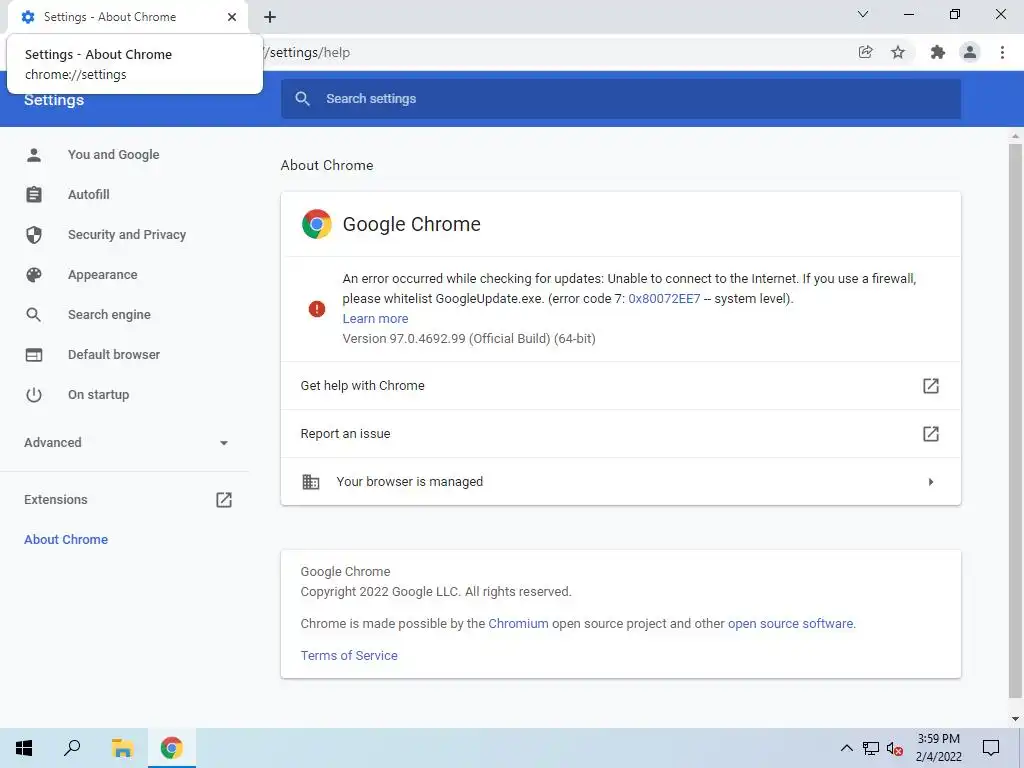Click Report an issue row
The width and height of the screenshot is (1024, 768).
tap(620, 434)
